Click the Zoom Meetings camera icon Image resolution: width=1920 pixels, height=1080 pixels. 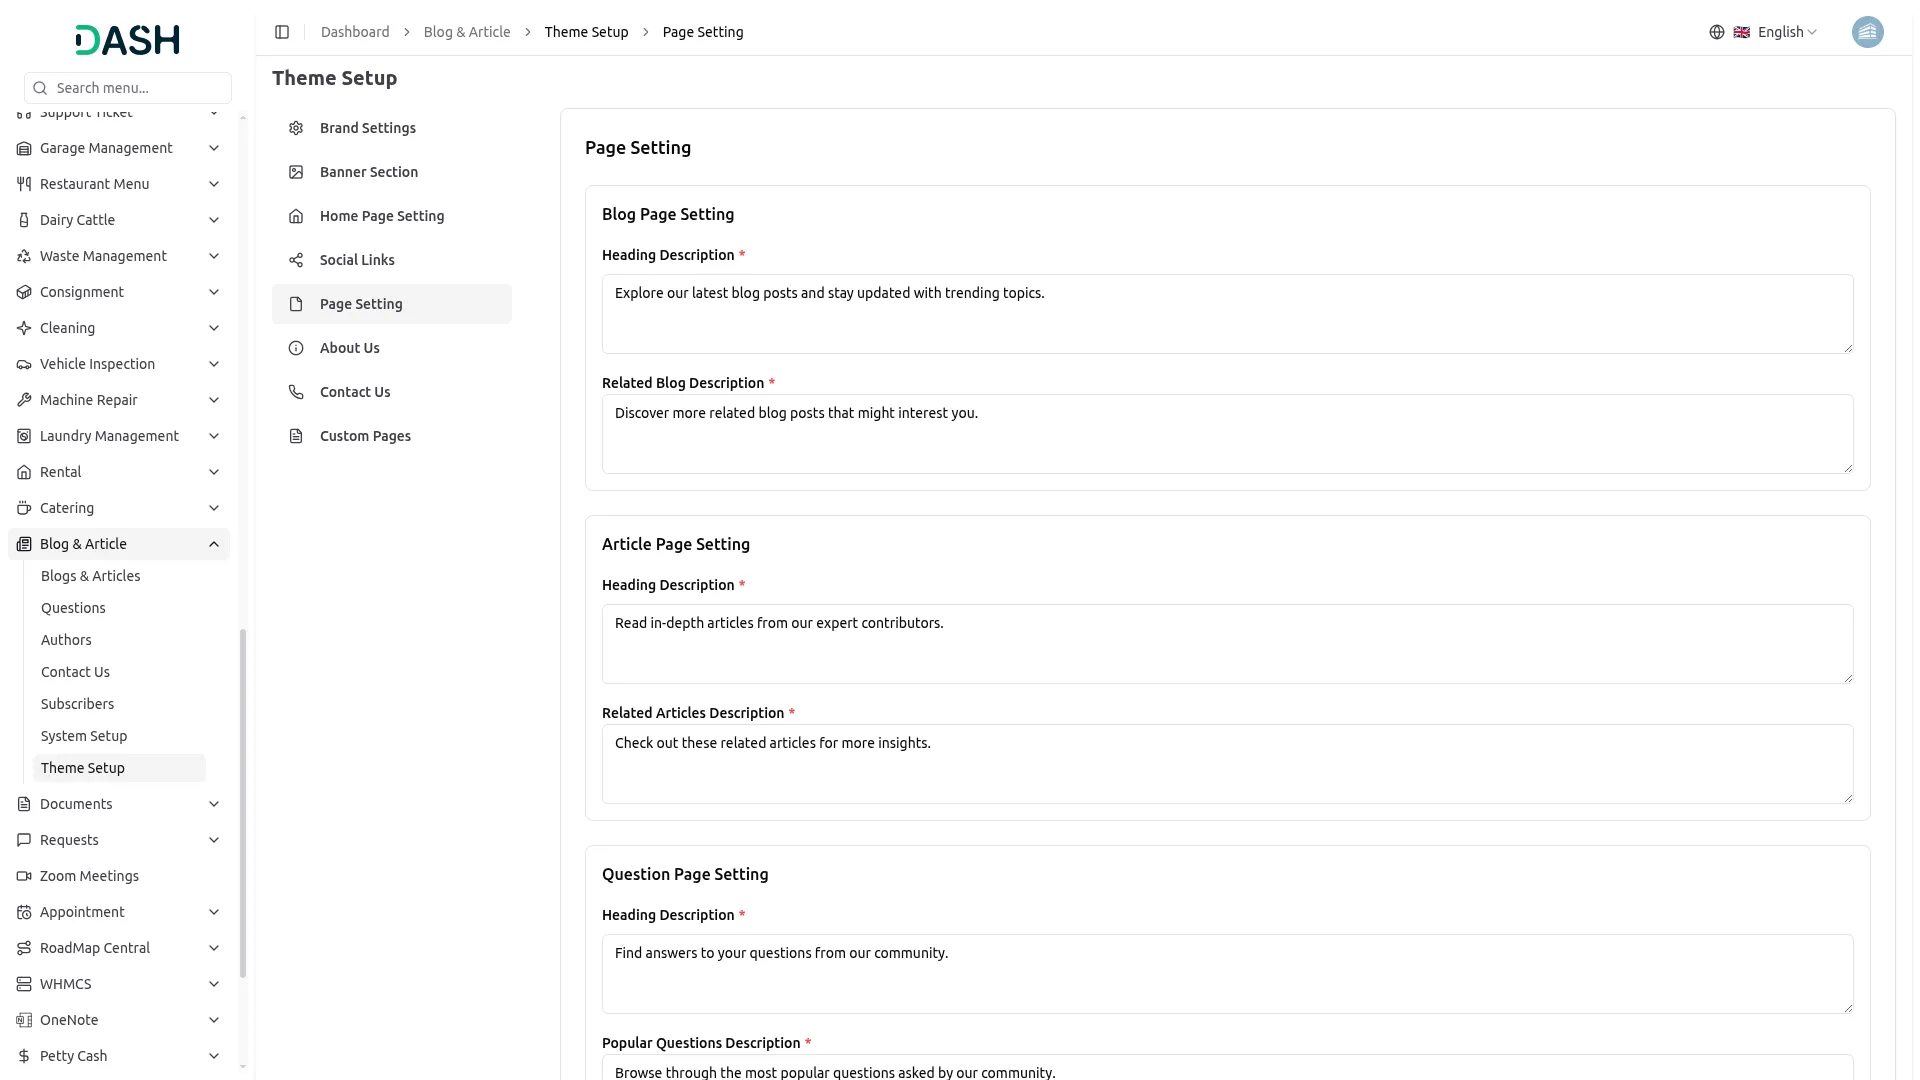click(x=24, y=876)
